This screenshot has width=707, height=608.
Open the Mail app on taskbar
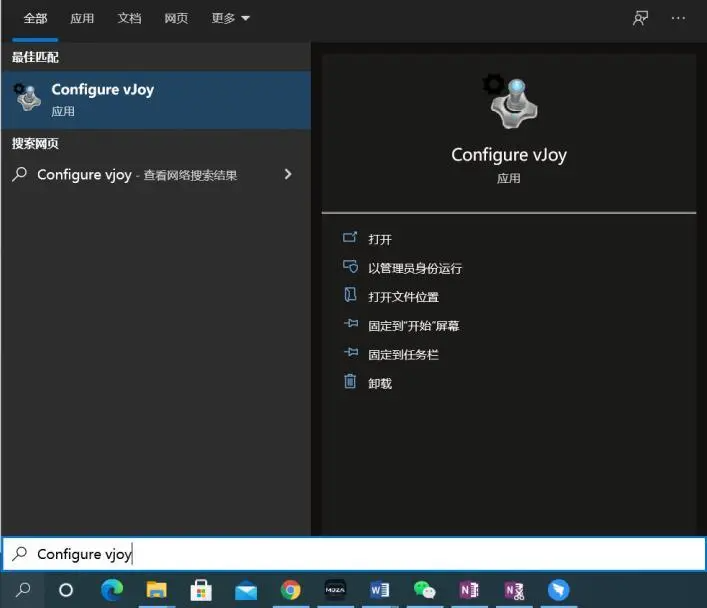click(x=246, y=591)
